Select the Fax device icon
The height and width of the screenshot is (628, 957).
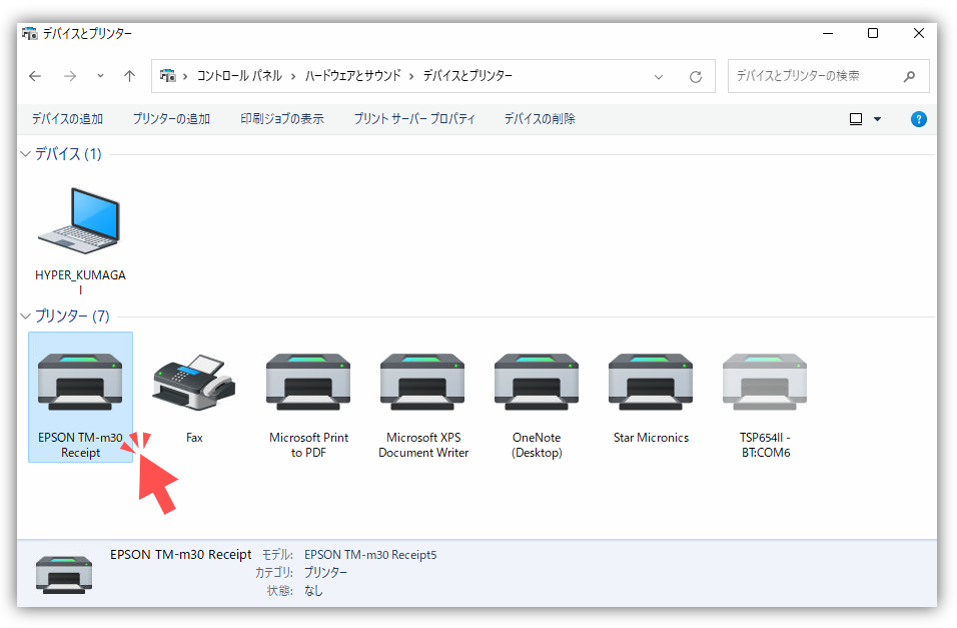pos(194,382)
